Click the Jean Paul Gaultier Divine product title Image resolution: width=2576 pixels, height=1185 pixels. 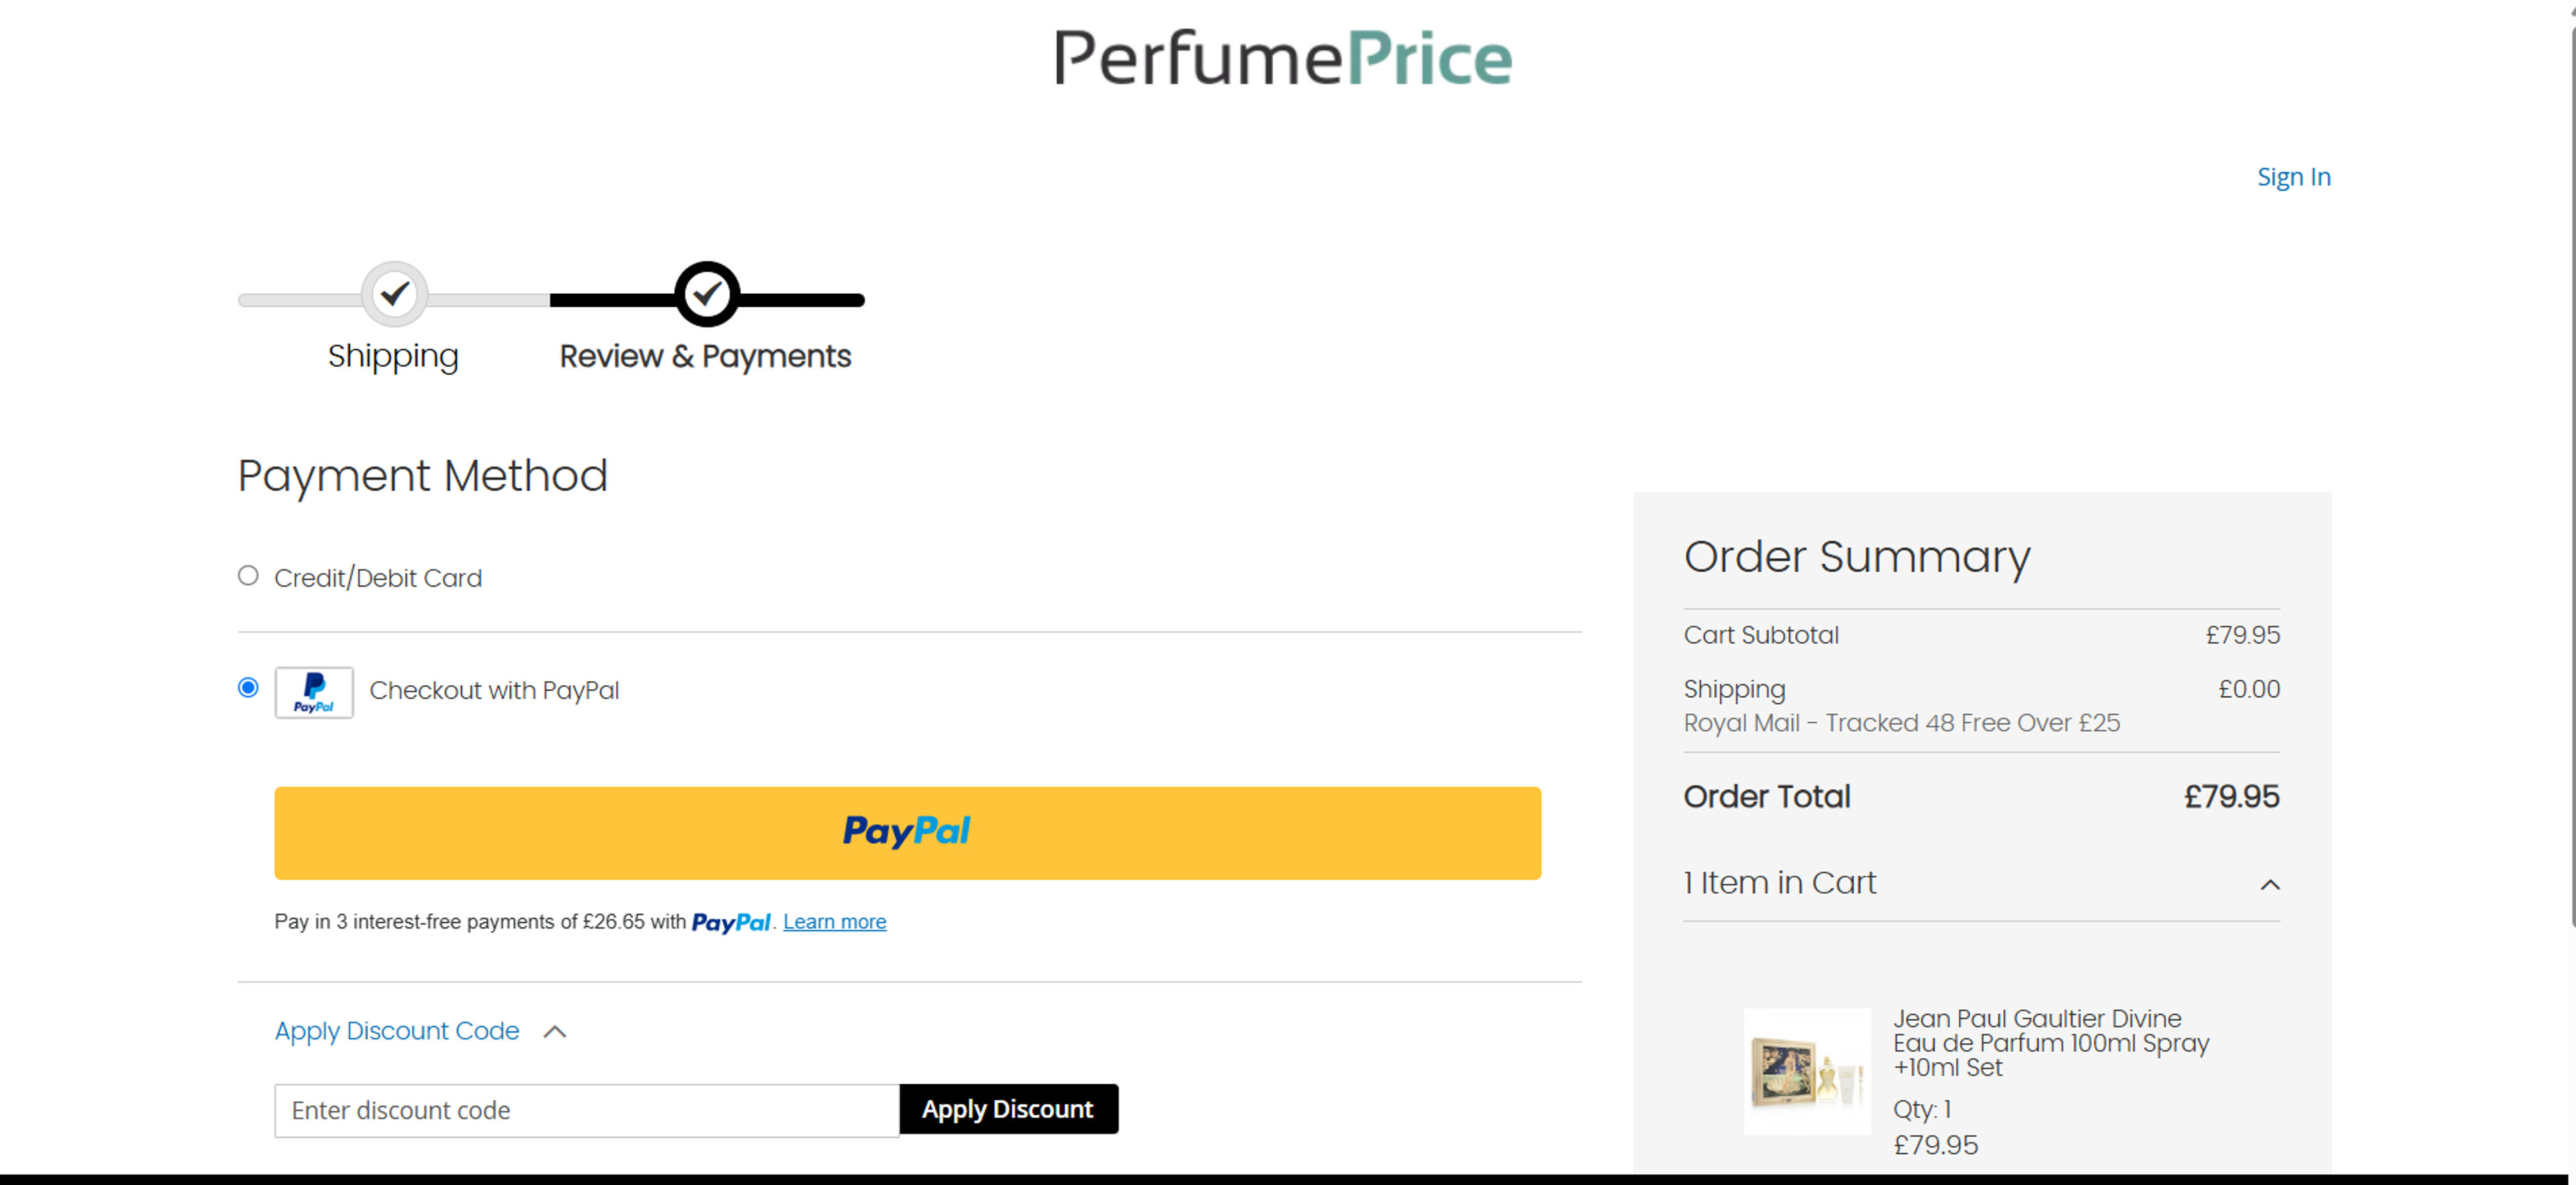(x=2050, y=1042)
